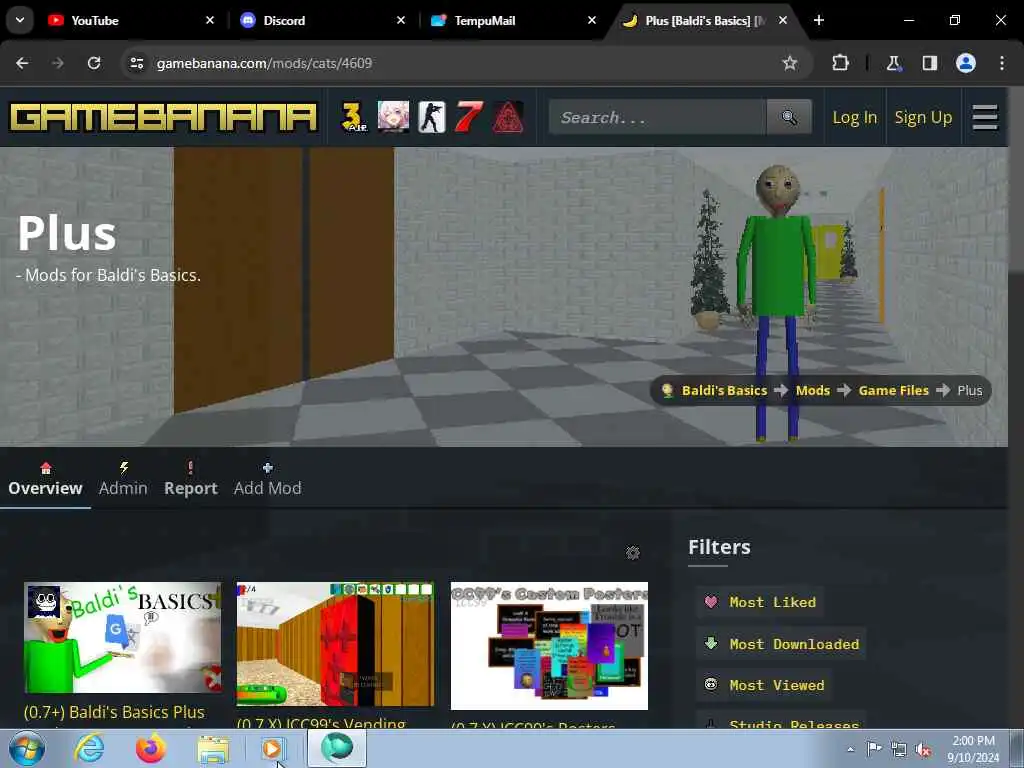Open a new browser tab

click(x=819, y=20)
